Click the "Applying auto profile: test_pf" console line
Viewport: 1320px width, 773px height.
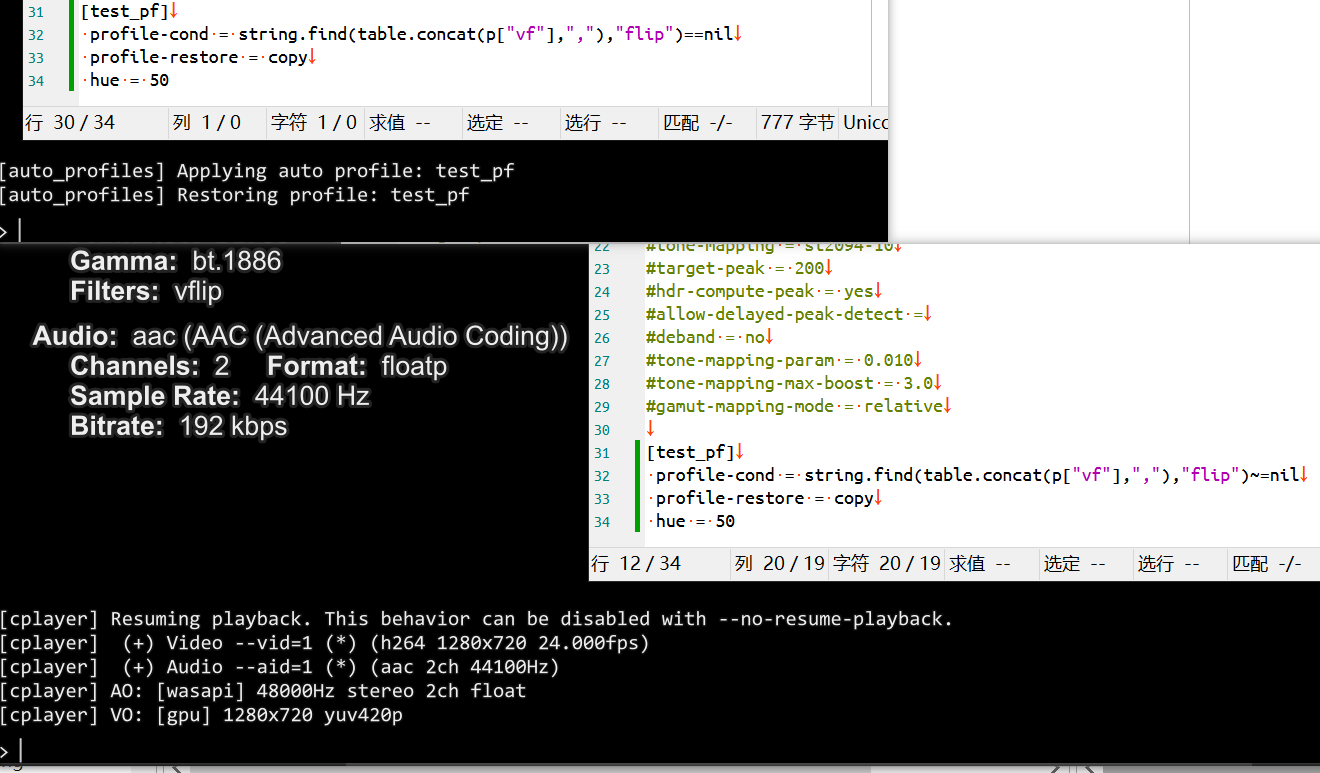click(x=257, y=171)
